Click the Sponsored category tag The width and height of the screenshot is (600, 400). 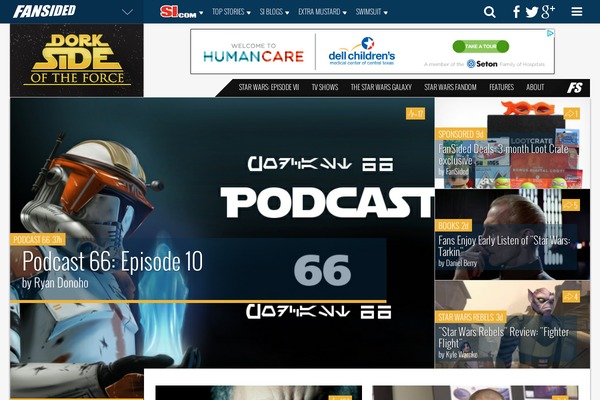461,134
